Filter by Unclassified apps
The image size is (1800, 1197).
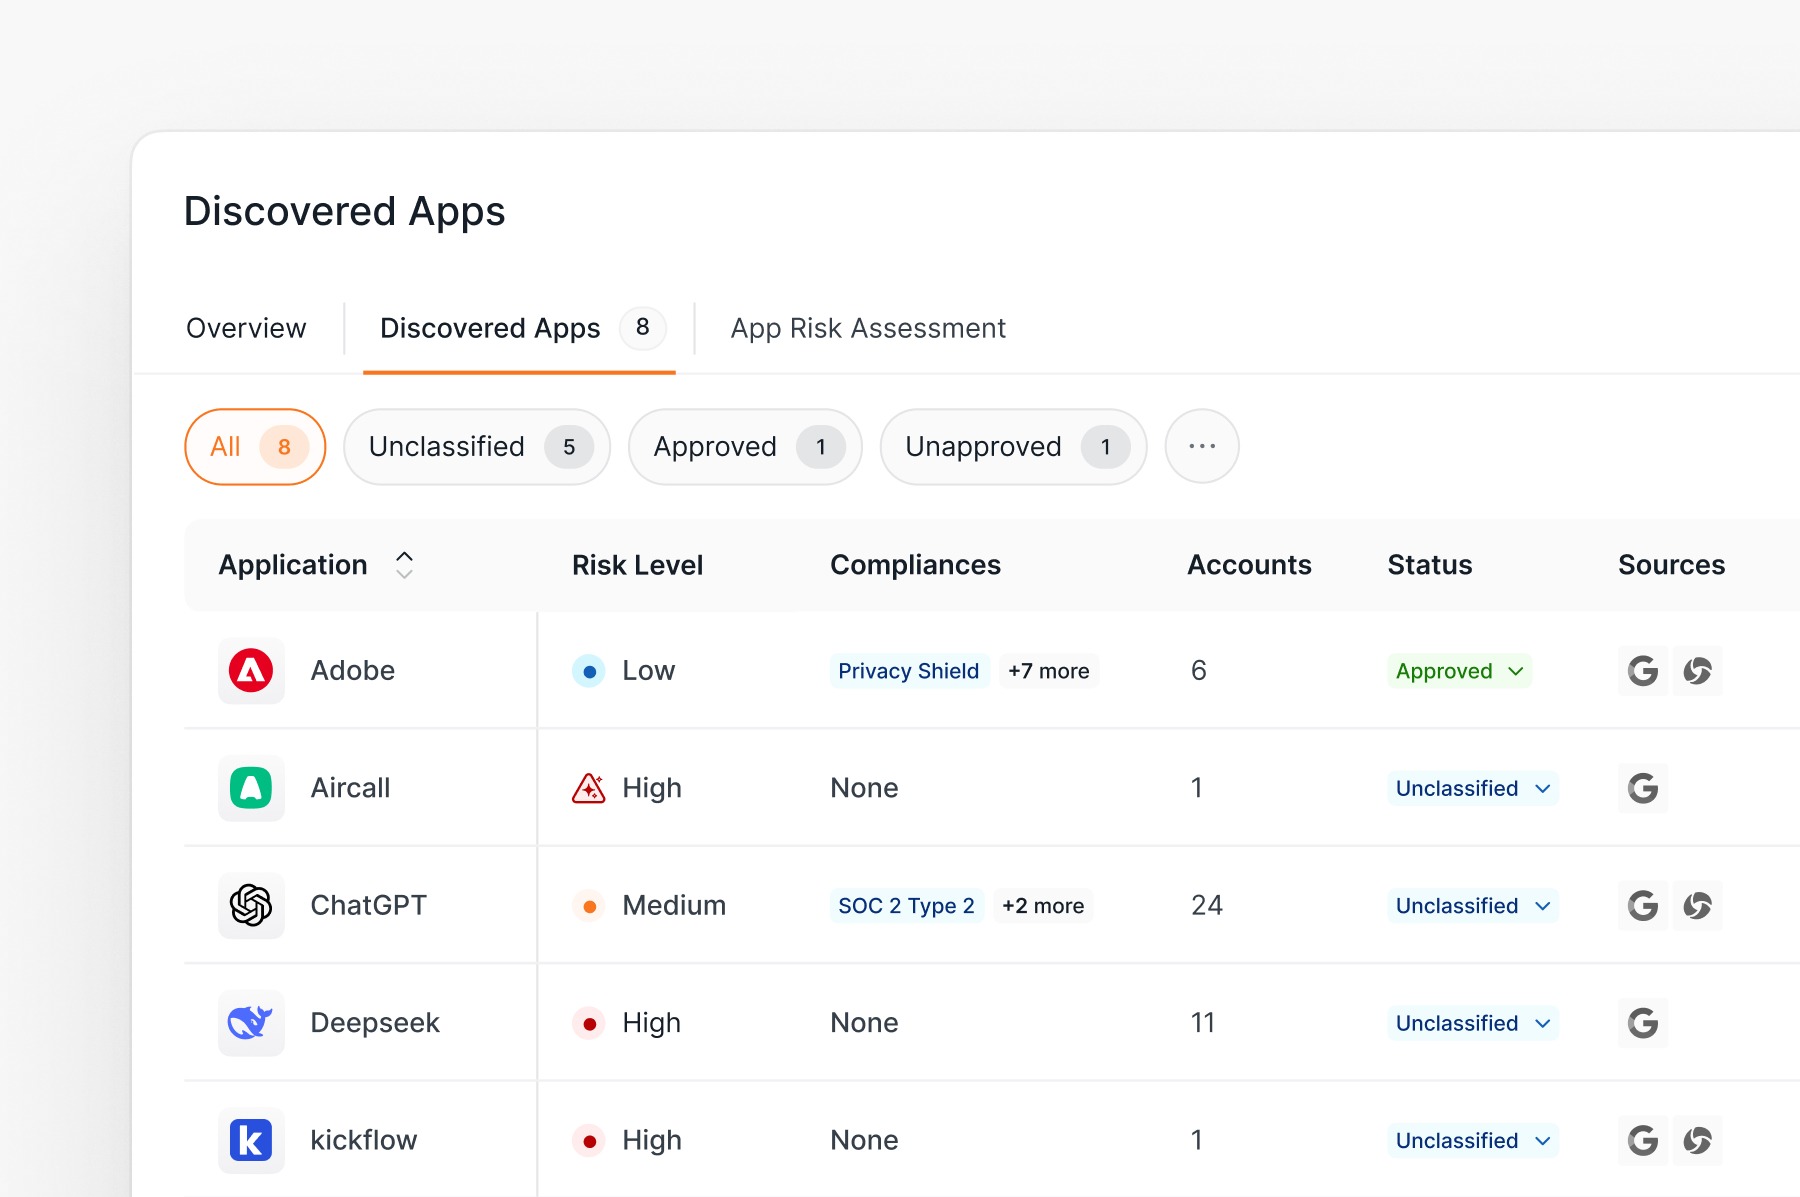coord(477,446)
